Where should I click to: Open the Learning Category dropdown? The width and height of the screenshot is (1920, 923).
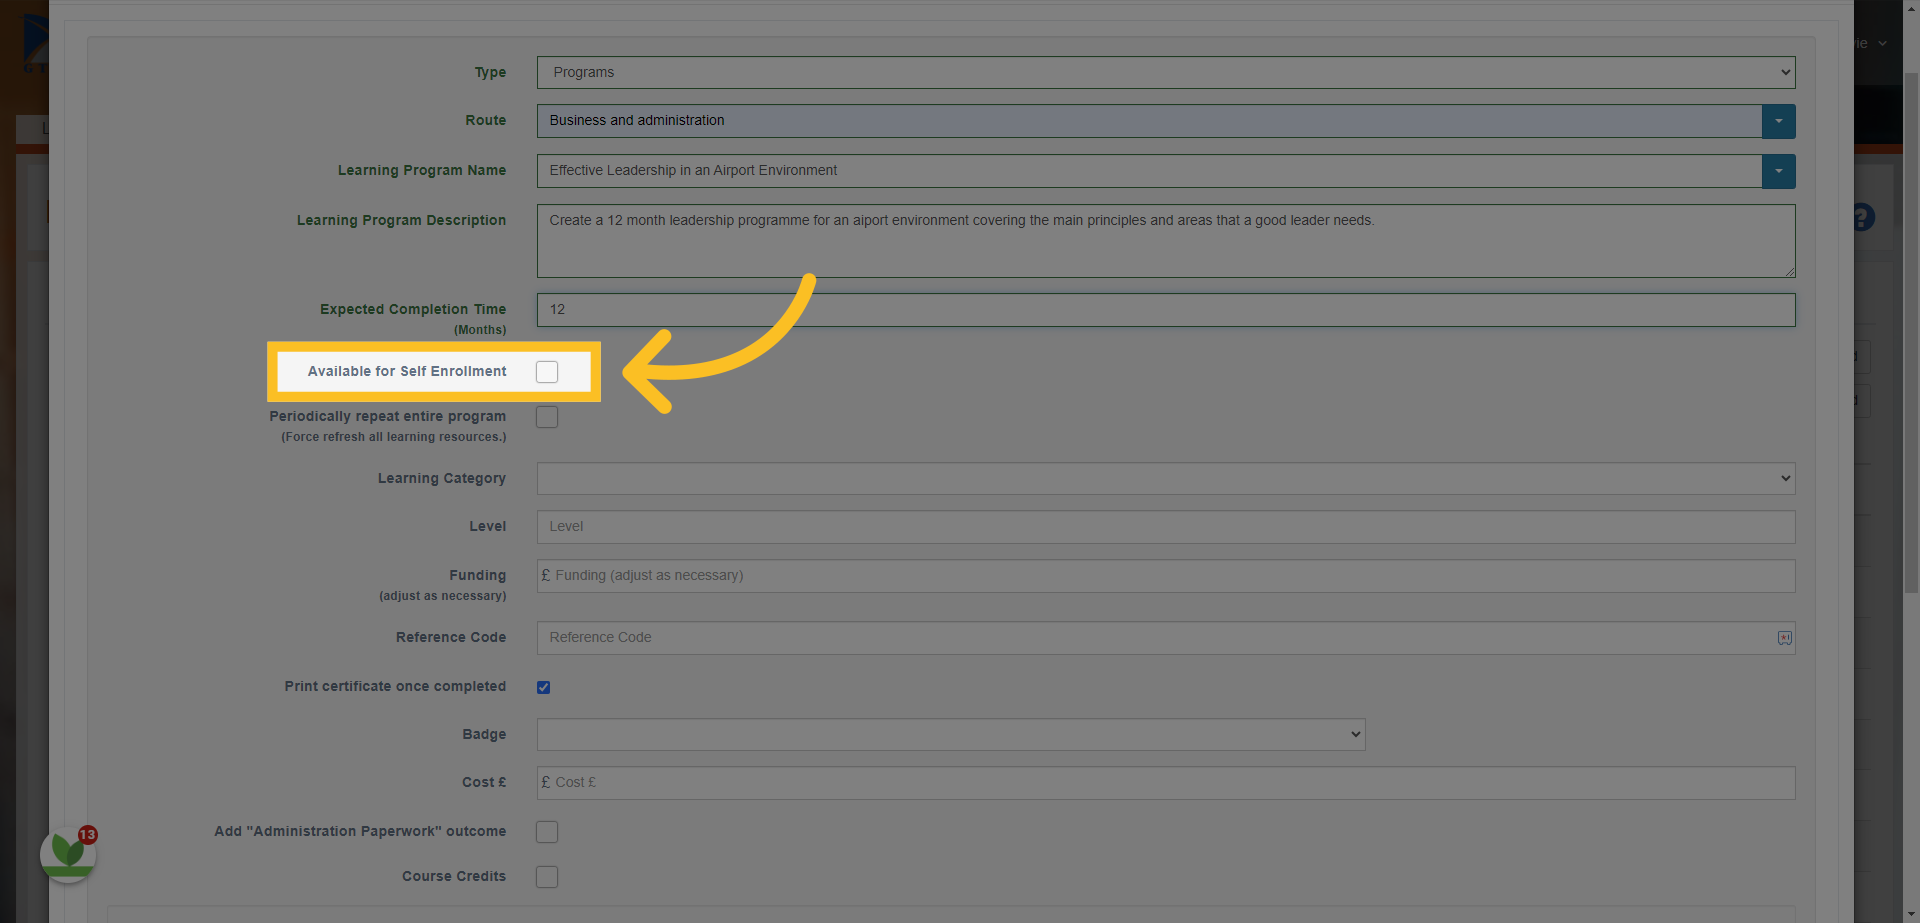coord(1166,478)
